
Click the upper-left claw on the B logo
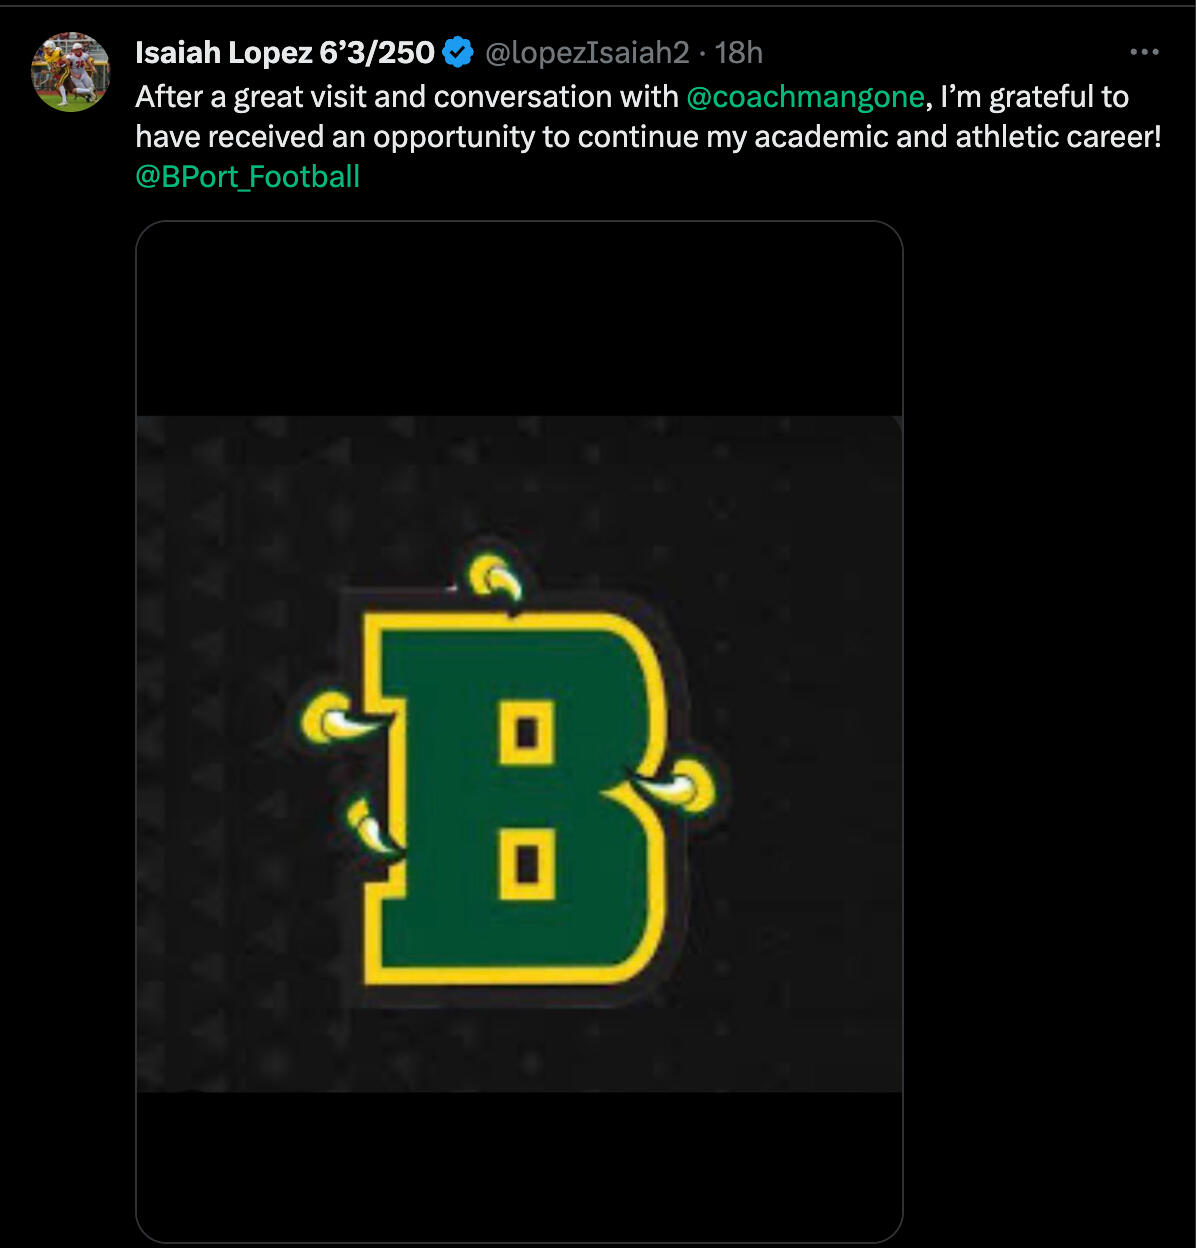[335, 717]
